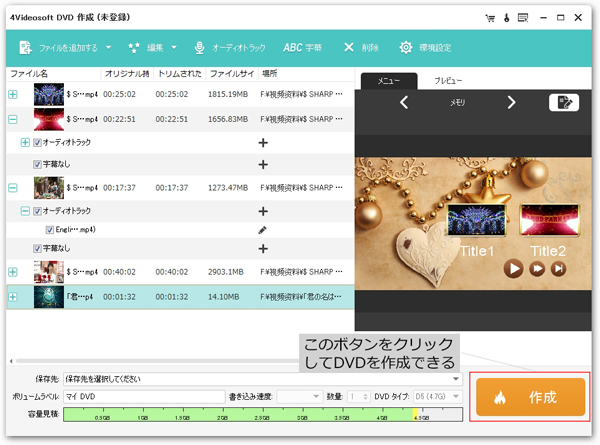Click the F:¥視頻資料¥「君の名は… path cell
The width and height of the screenshot is (600, 445).
[301, 297]
